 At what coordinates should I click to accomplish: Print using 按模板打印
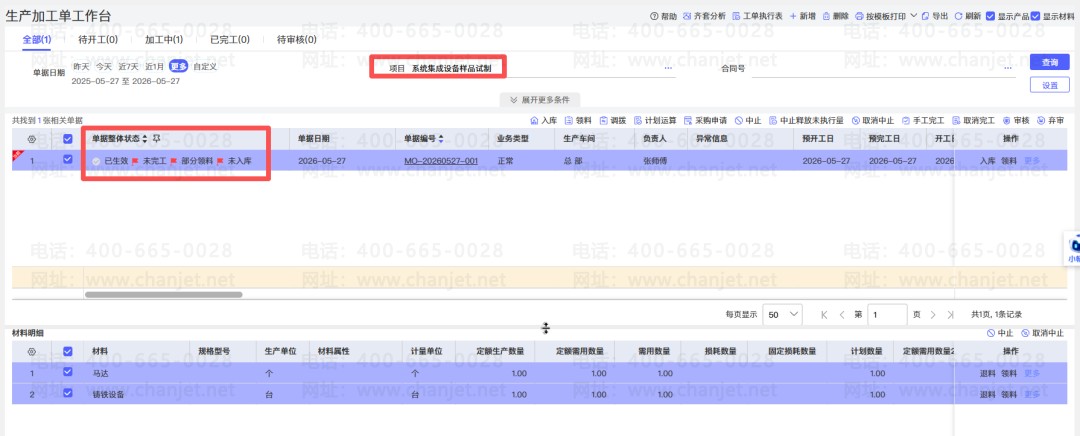pyautogui.click(x=881, y=16)
